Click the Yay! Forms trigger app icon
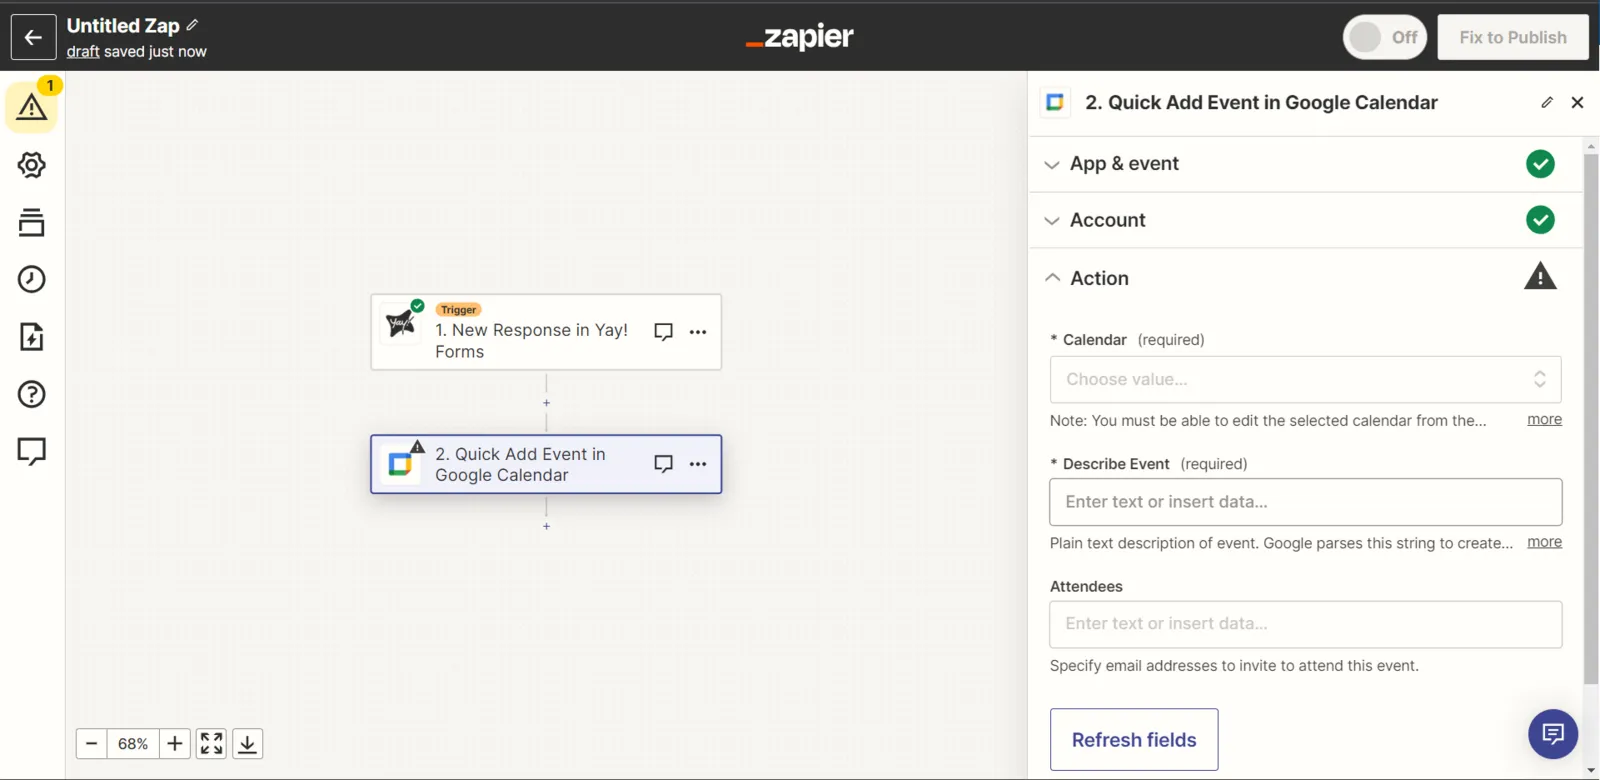This screenshot has width=1600, height=780. (401, 322)
